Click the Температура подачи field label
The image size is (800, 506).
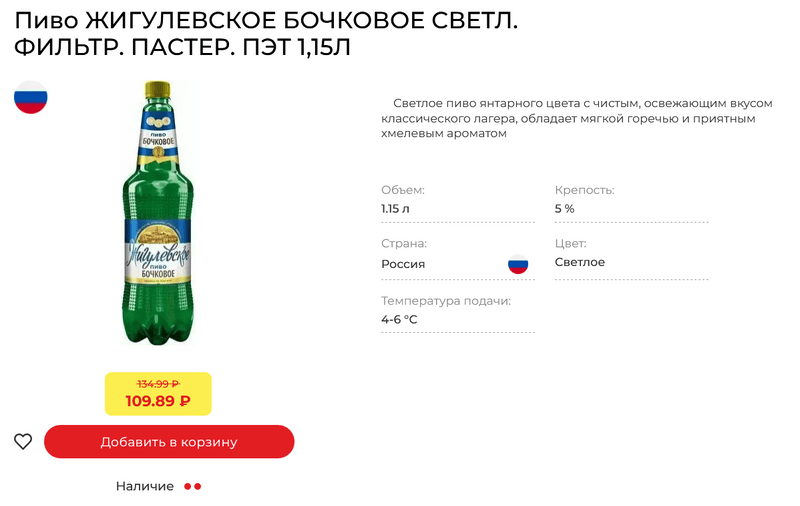click(x=446, y=300)
